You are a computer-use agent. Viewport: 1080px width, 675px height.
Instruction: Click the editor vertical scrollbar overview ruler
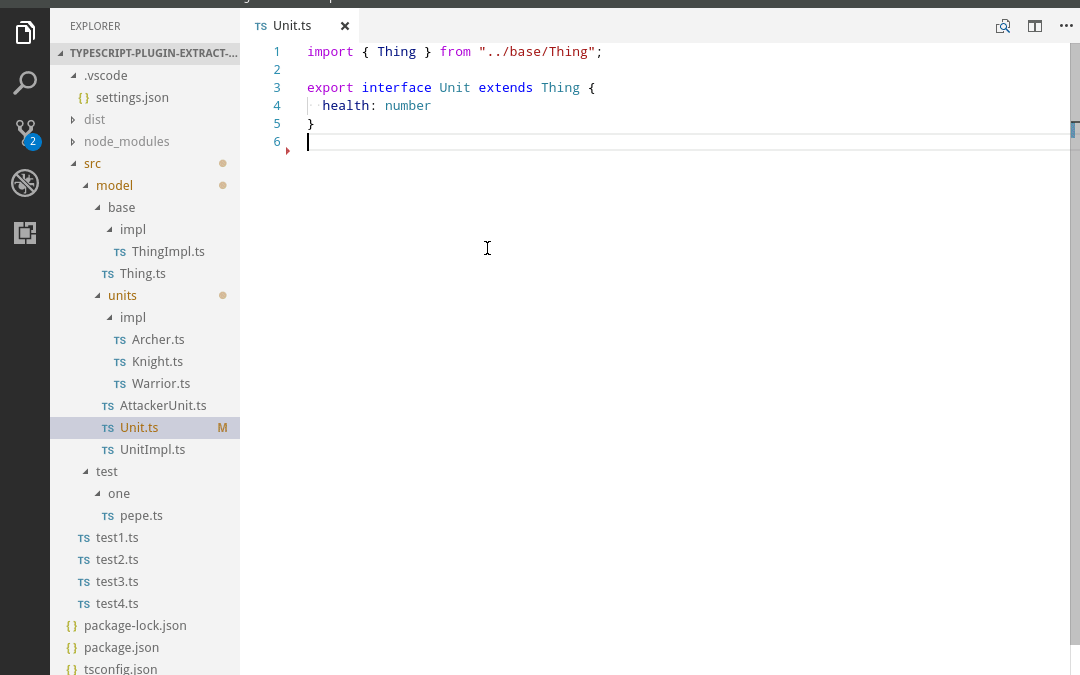pos(1074,344)
